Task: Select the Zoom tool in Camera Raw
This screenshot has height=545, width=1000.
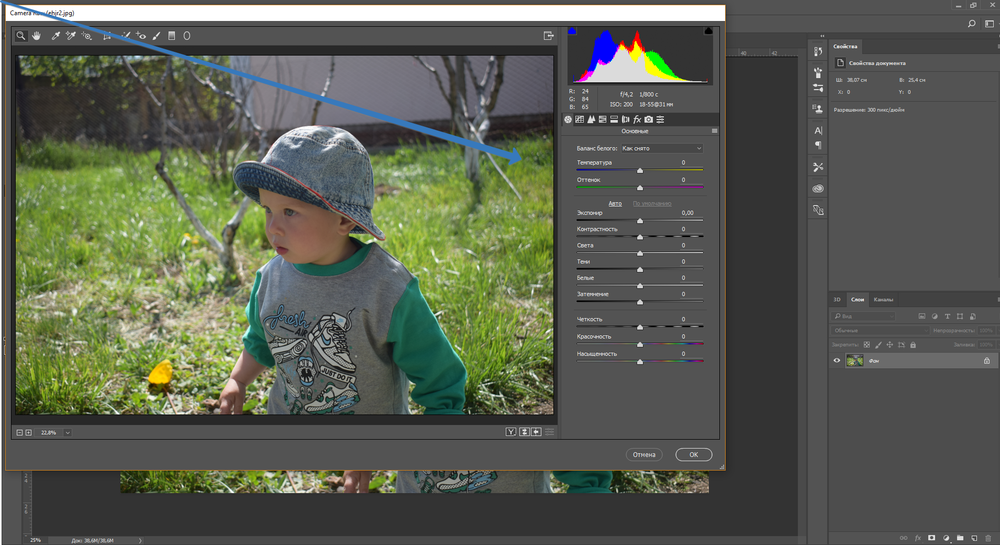Action: [21, 35]
